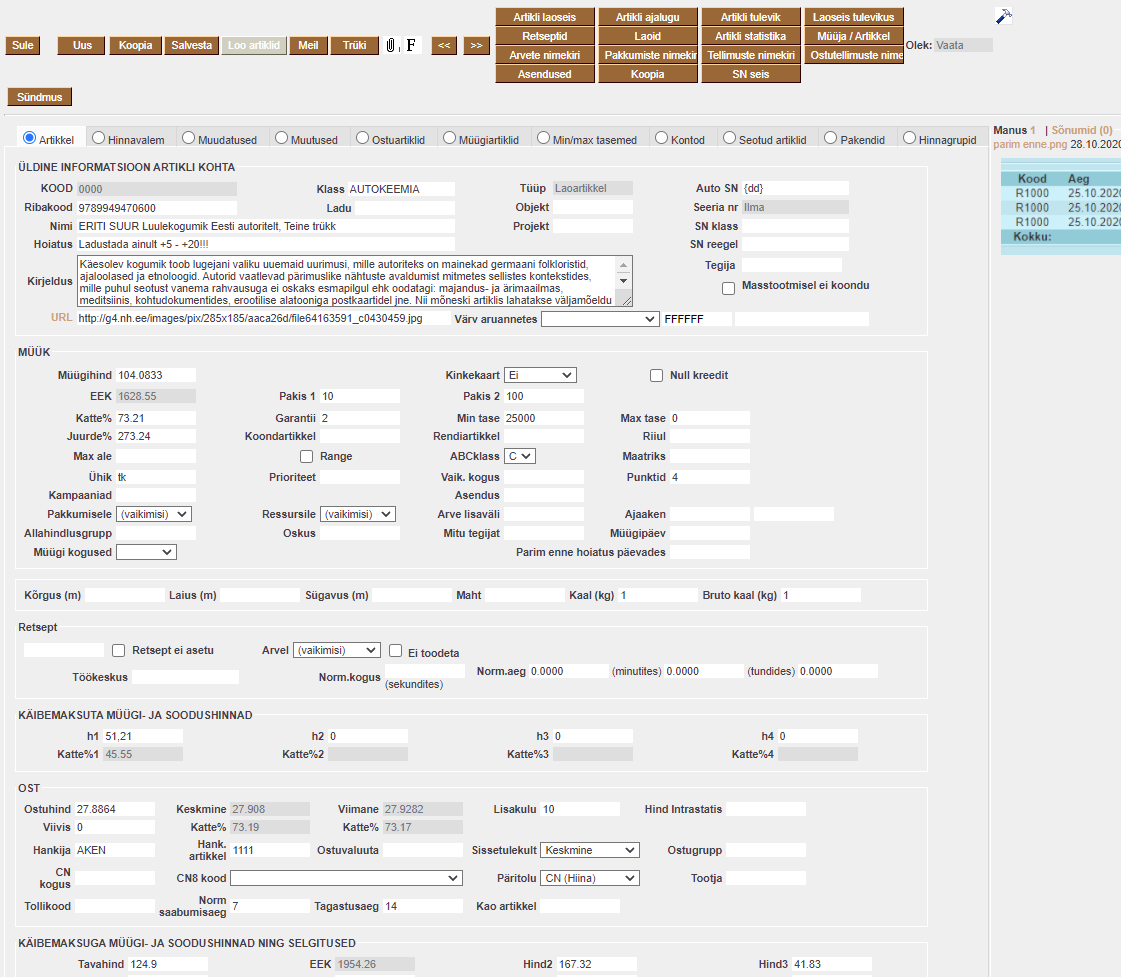Go to previous article with << button
Screen dimensions: 1121x977
[x=444, y=46]
